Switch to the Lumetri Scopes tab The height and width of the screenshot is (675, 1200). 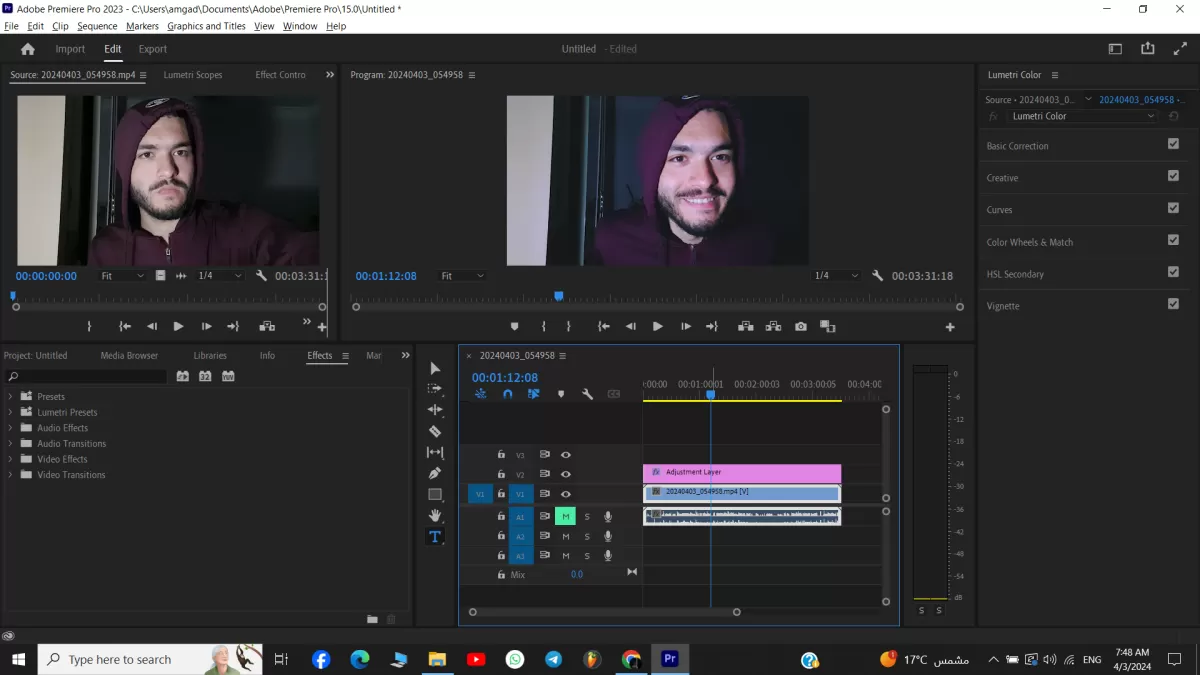coord(193,75)
